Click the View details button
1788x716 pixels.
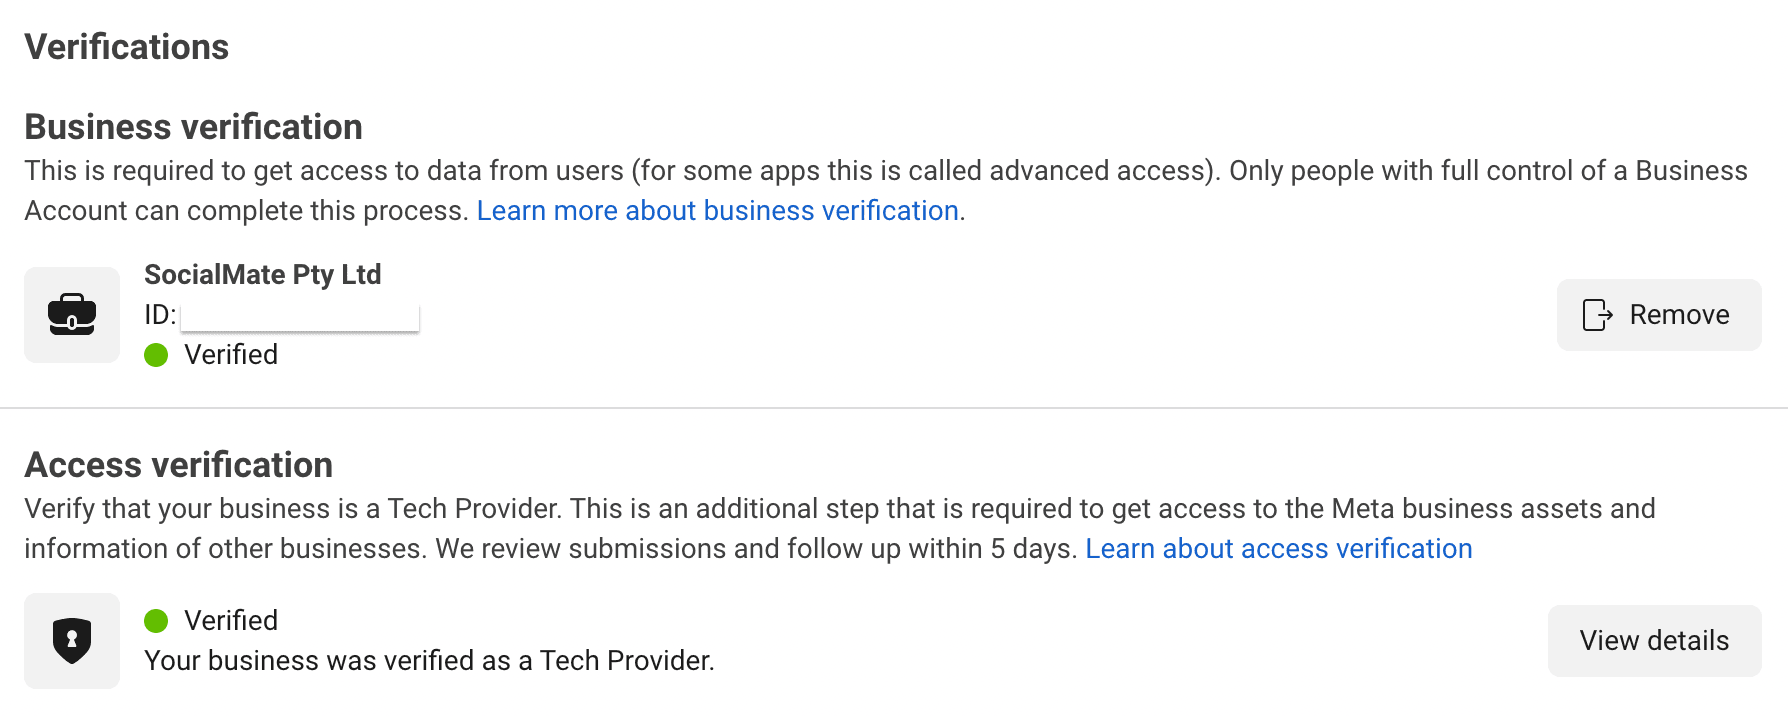(x=1653, y=640)
